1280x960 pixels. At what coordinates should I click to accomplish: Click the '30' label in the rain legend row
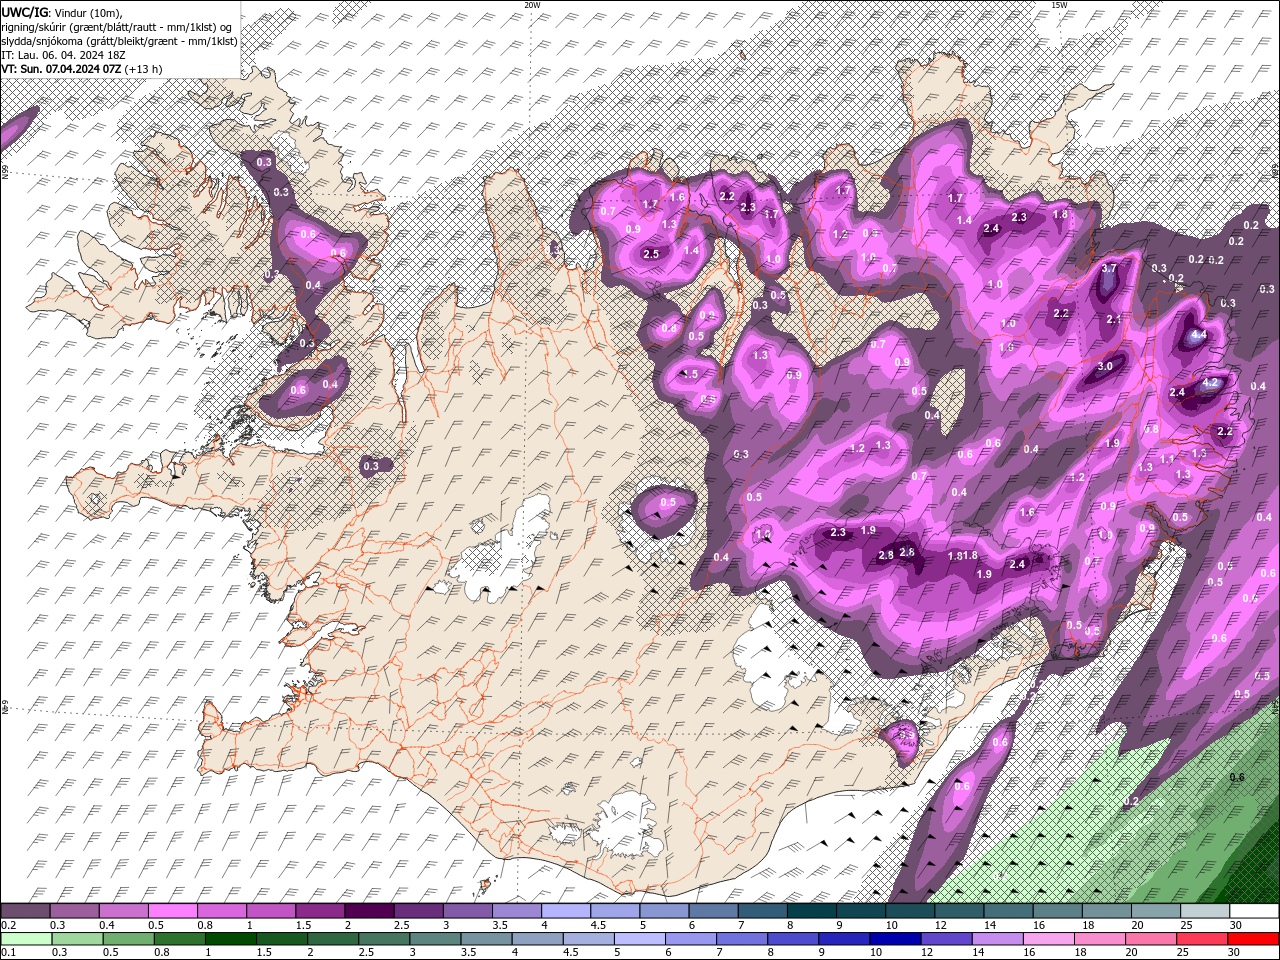[1236, 952]
